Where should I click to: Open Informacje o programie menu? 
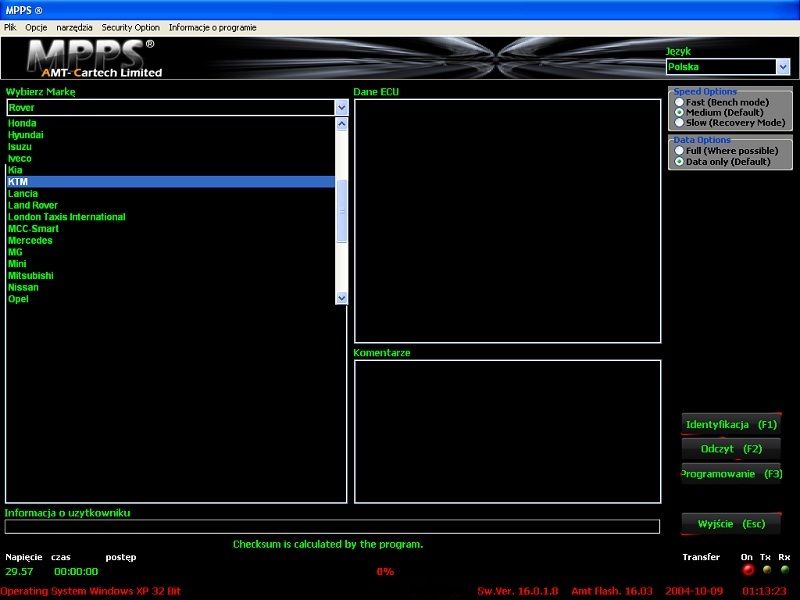pyautogui.click(x=212, y=28)
